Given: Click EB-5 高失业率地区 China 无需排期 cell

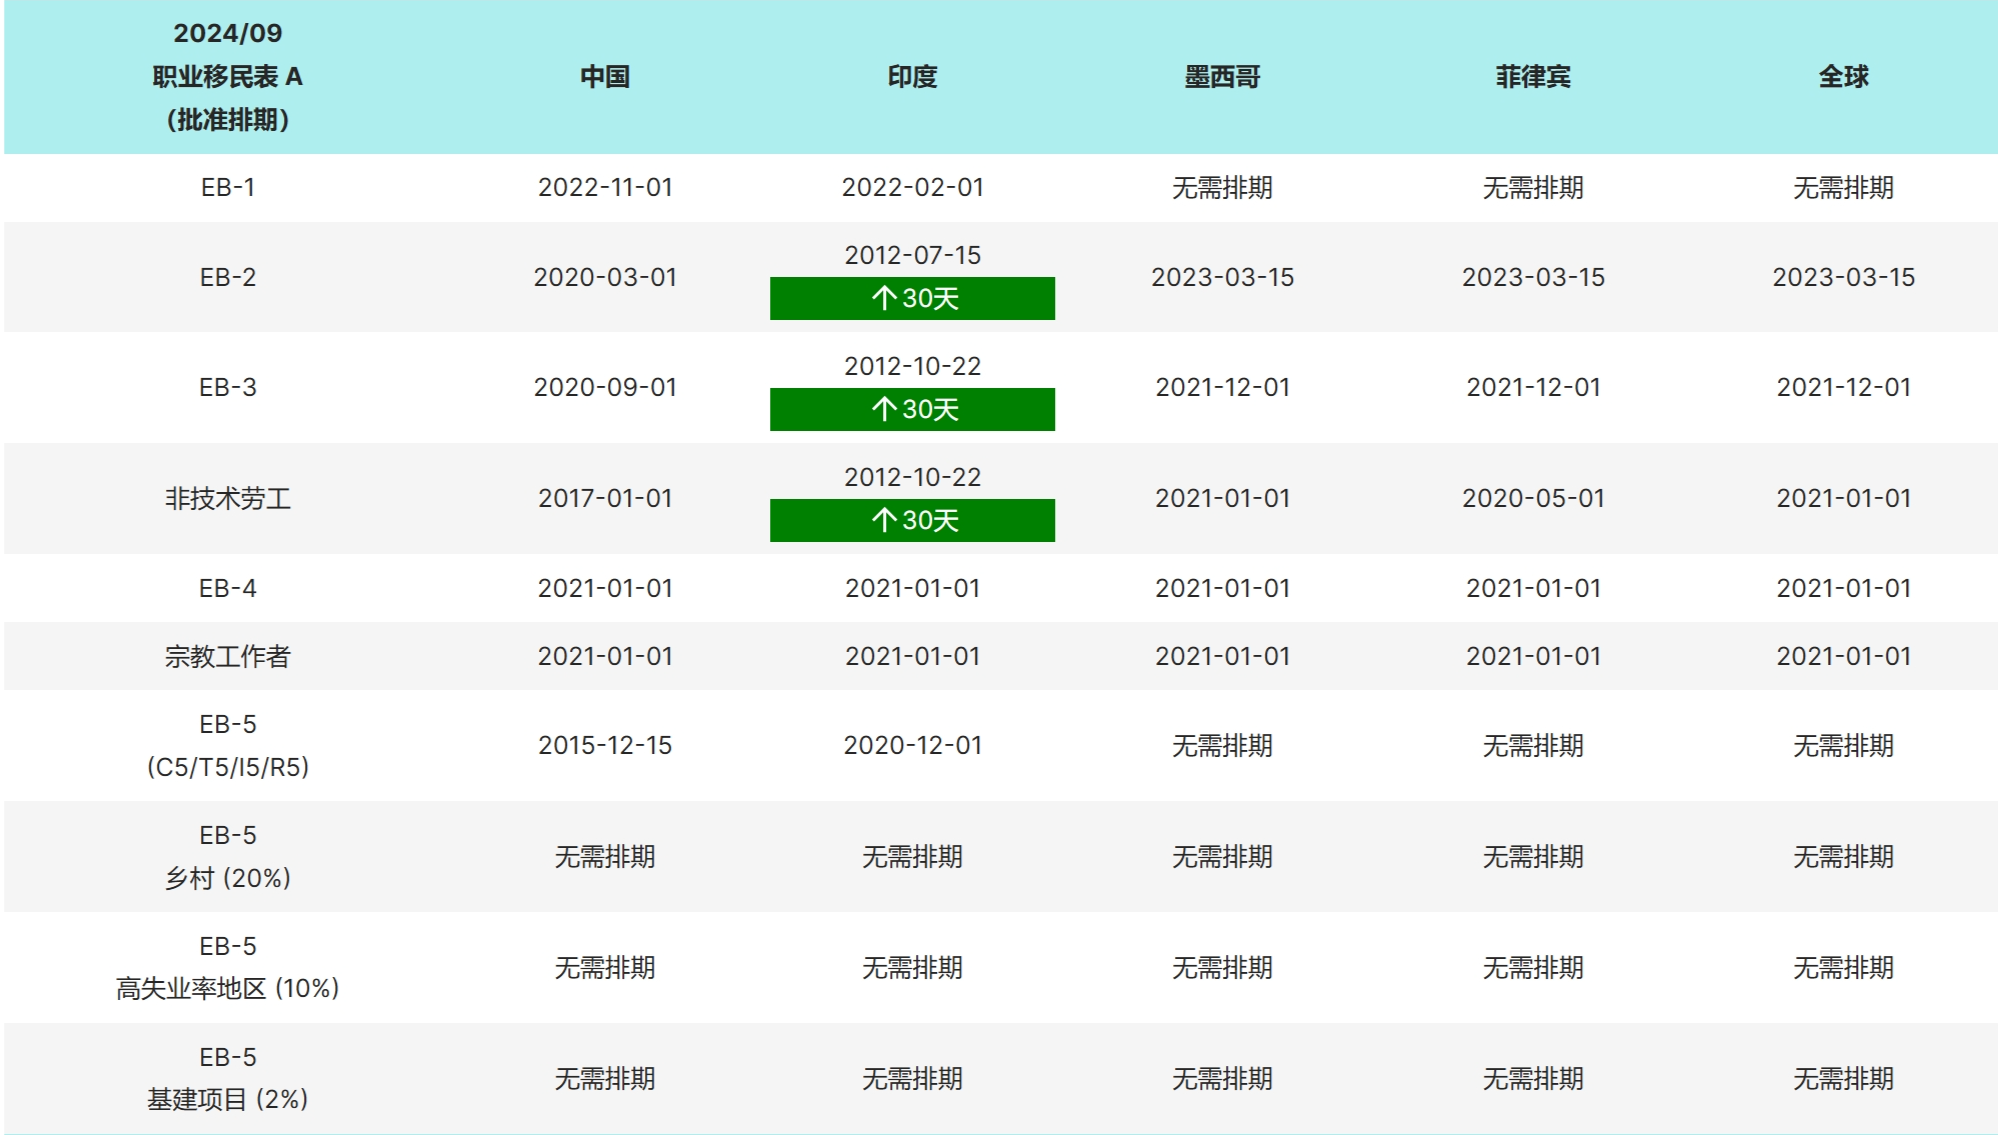Looking at the screenshot, I should [x=605, y=967].
